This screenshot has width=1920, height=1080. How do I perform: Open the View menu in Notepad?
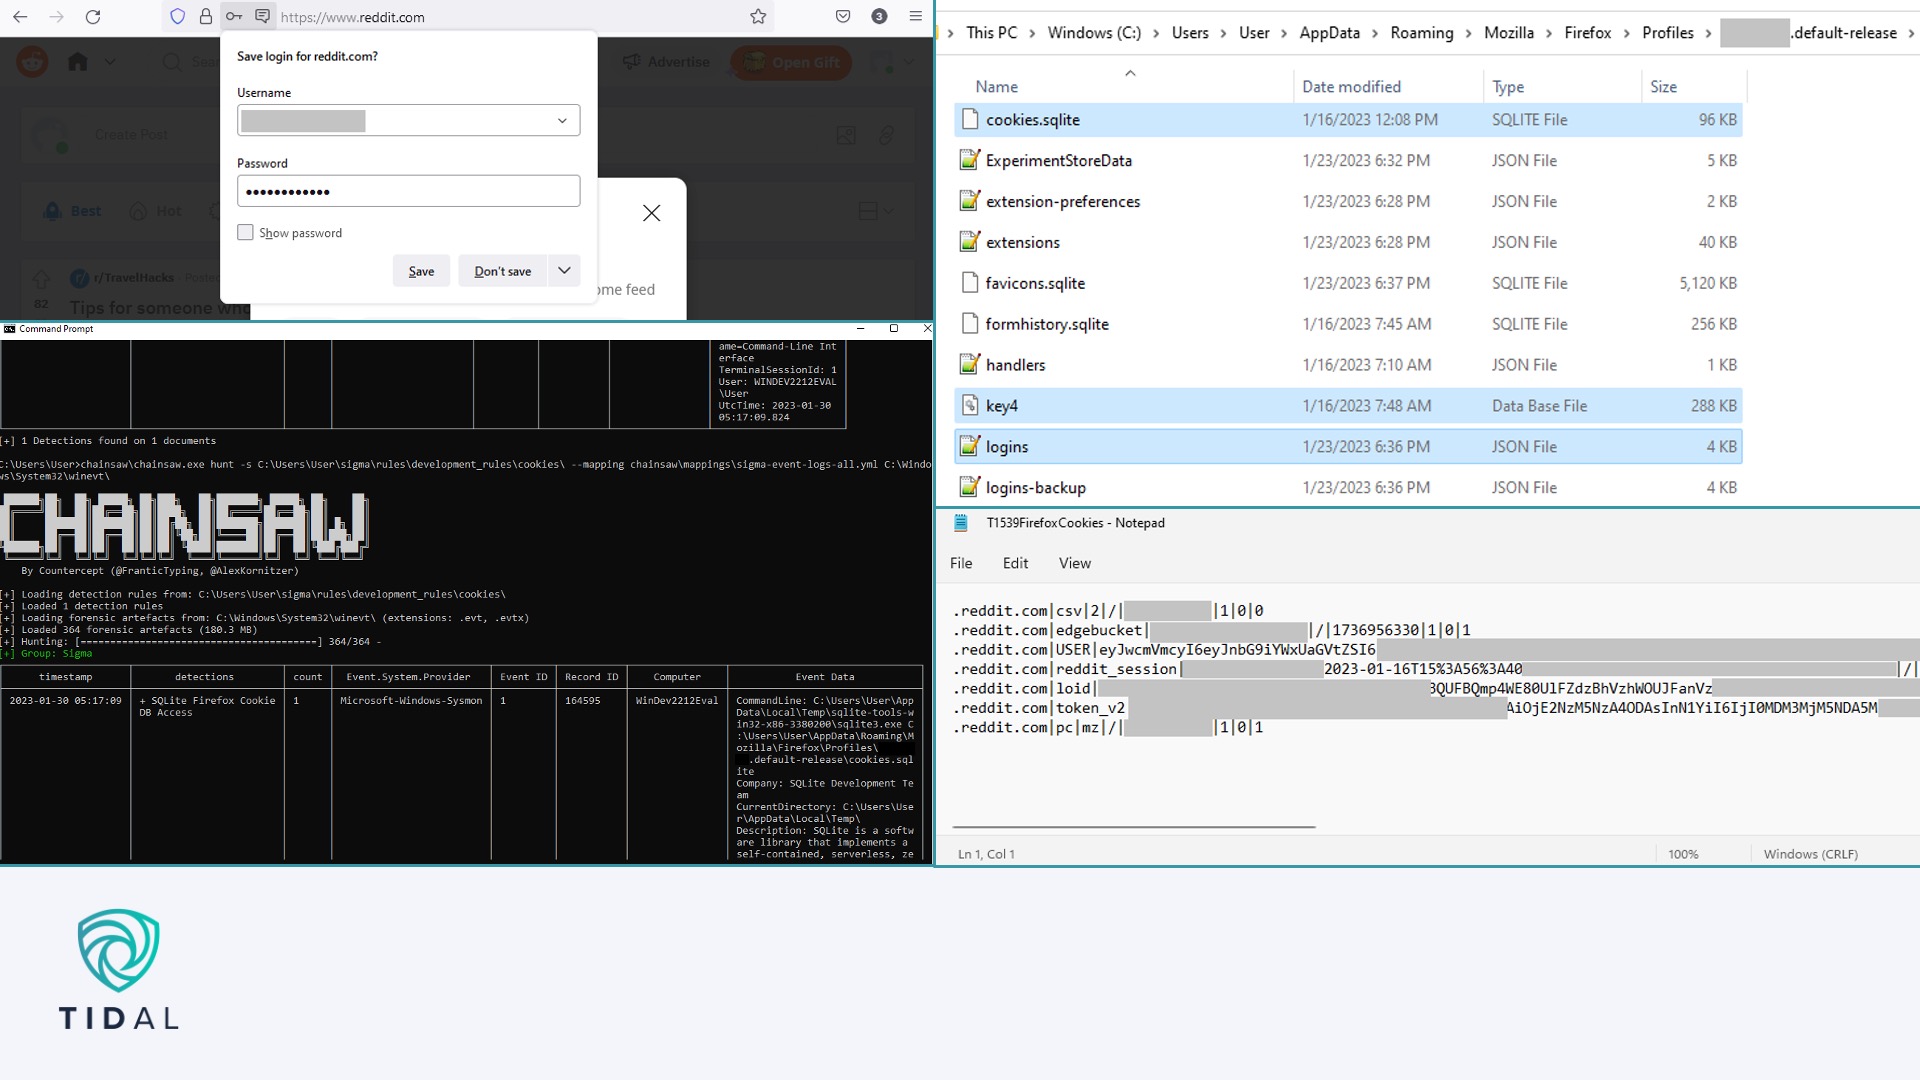coord(1074,563)
